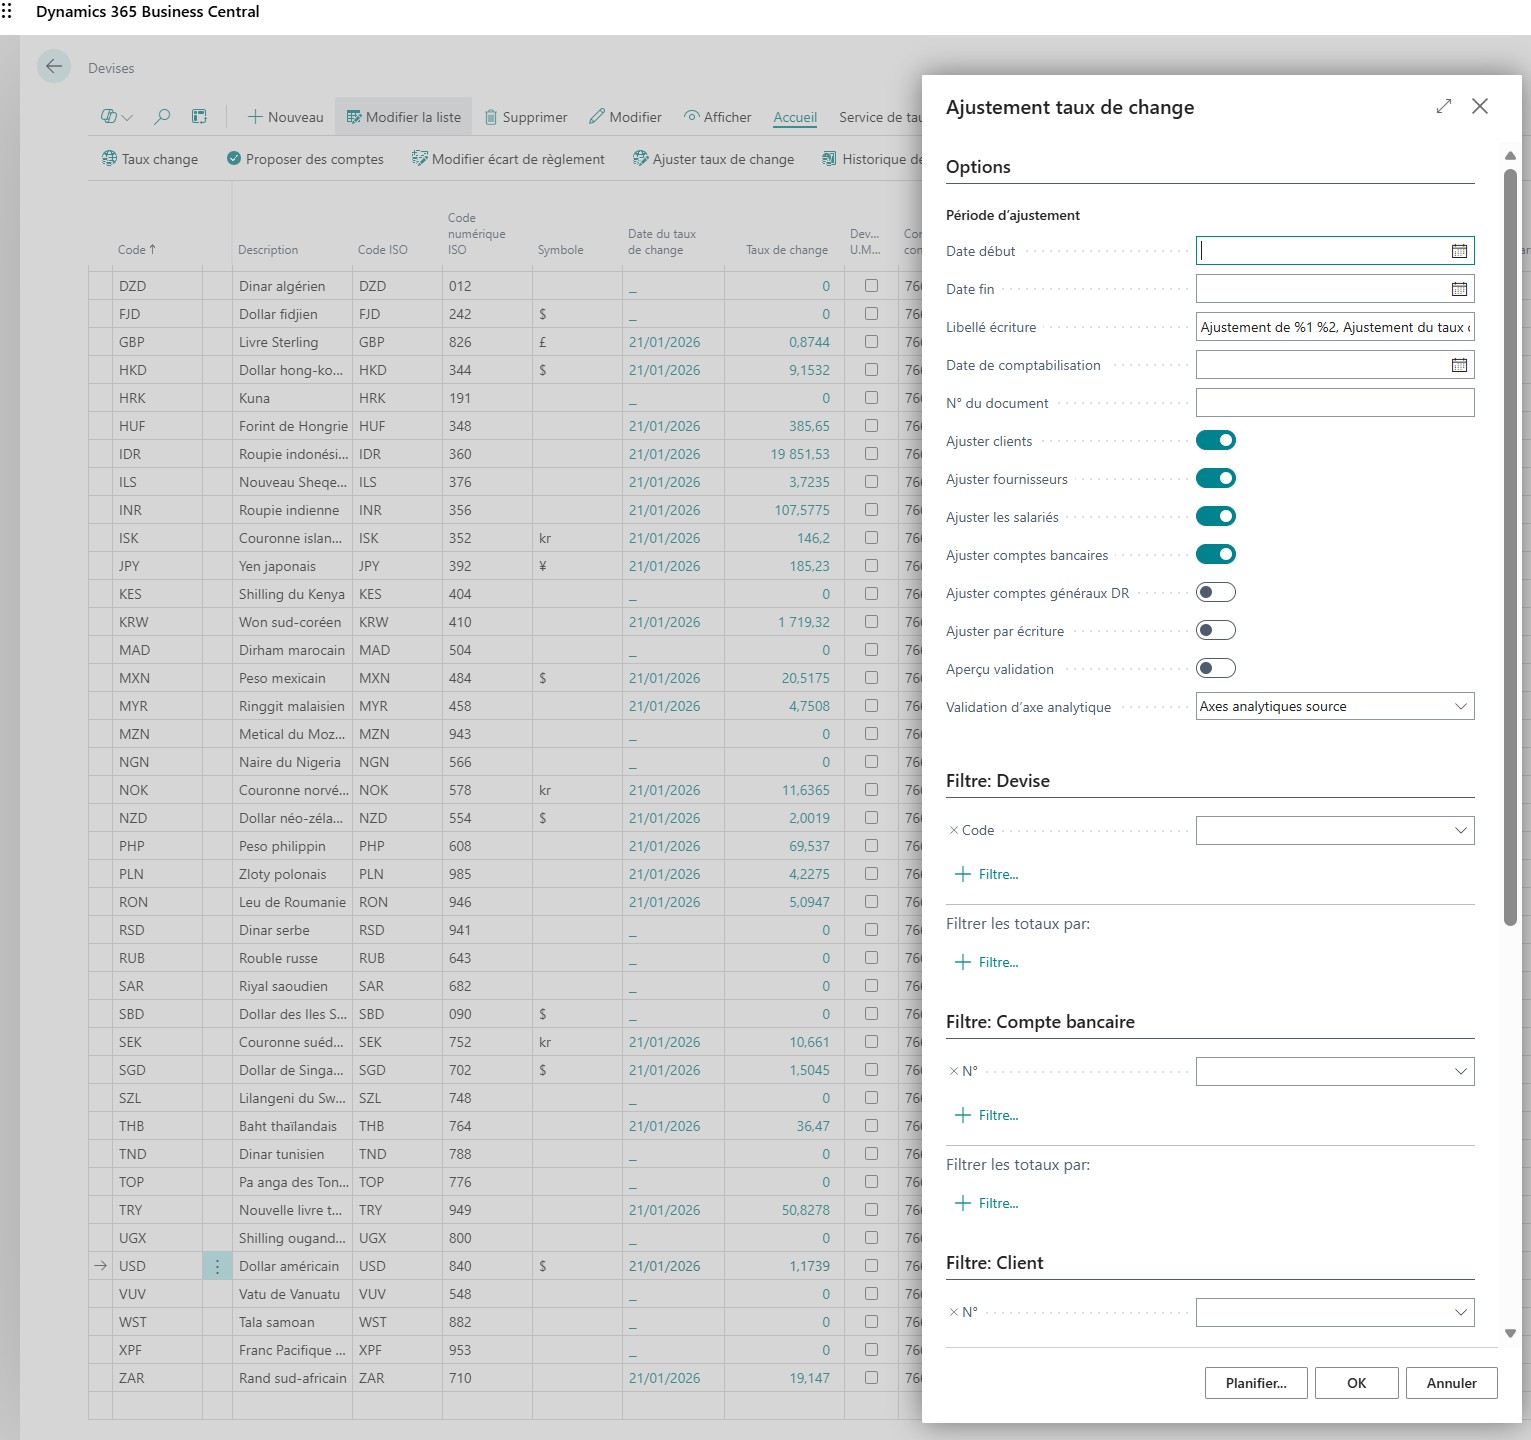
Task: Enable the Ajuster comptes généraux DR toggle
Action: (1215, 593)
